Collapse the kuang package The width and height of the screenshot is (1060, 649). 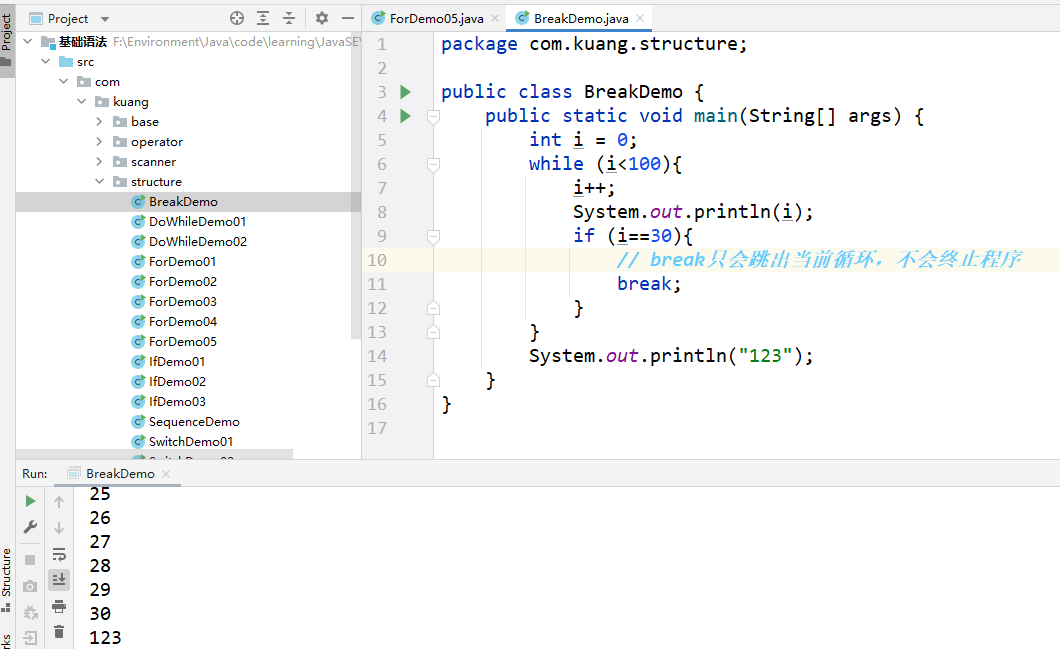click(82, 101)
